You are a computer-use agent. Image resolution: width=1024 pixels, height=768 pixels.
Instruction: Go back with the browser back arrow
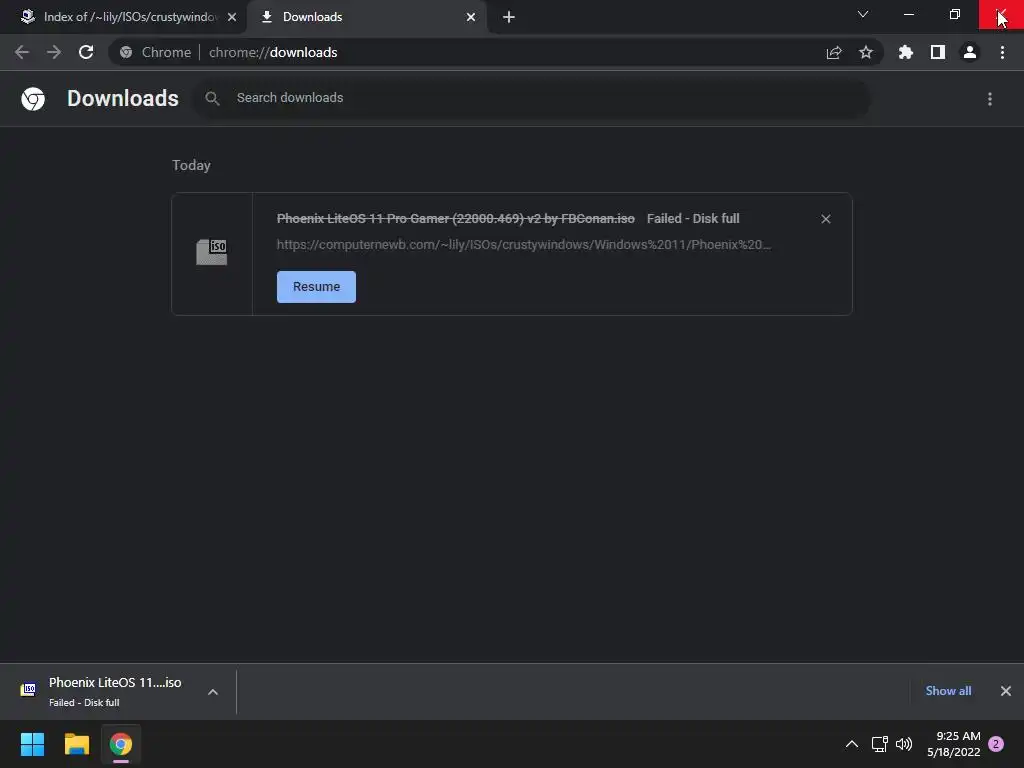pyautogui.click(x=22, y=52)
